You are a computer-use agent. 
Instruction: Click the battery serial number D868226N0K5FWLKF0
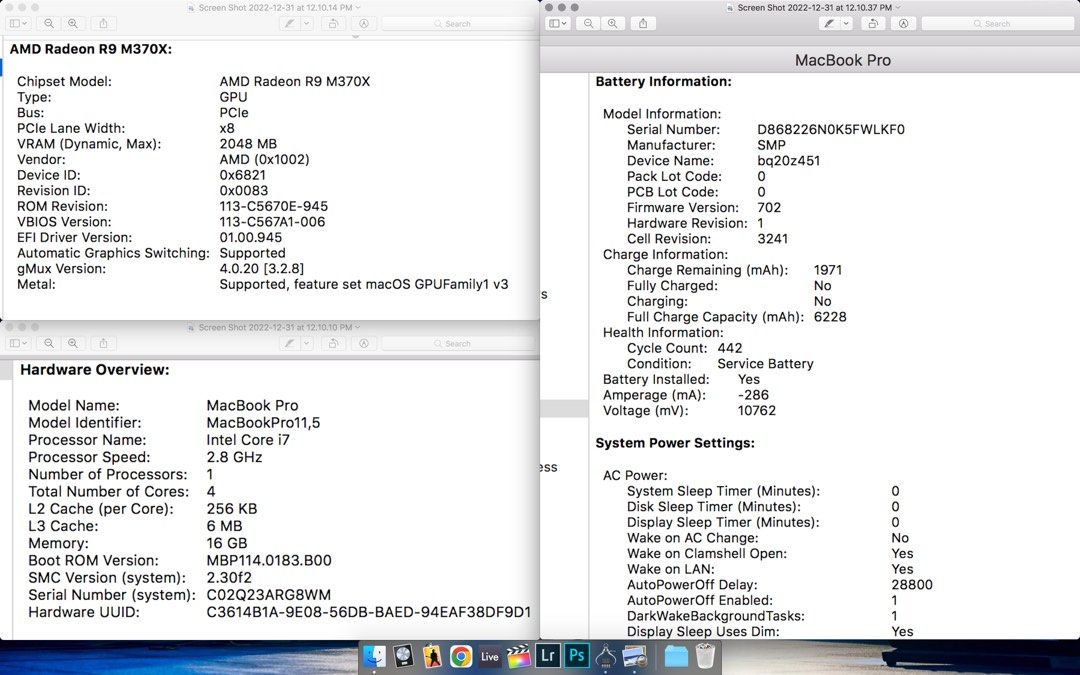[x=831, y=129]
